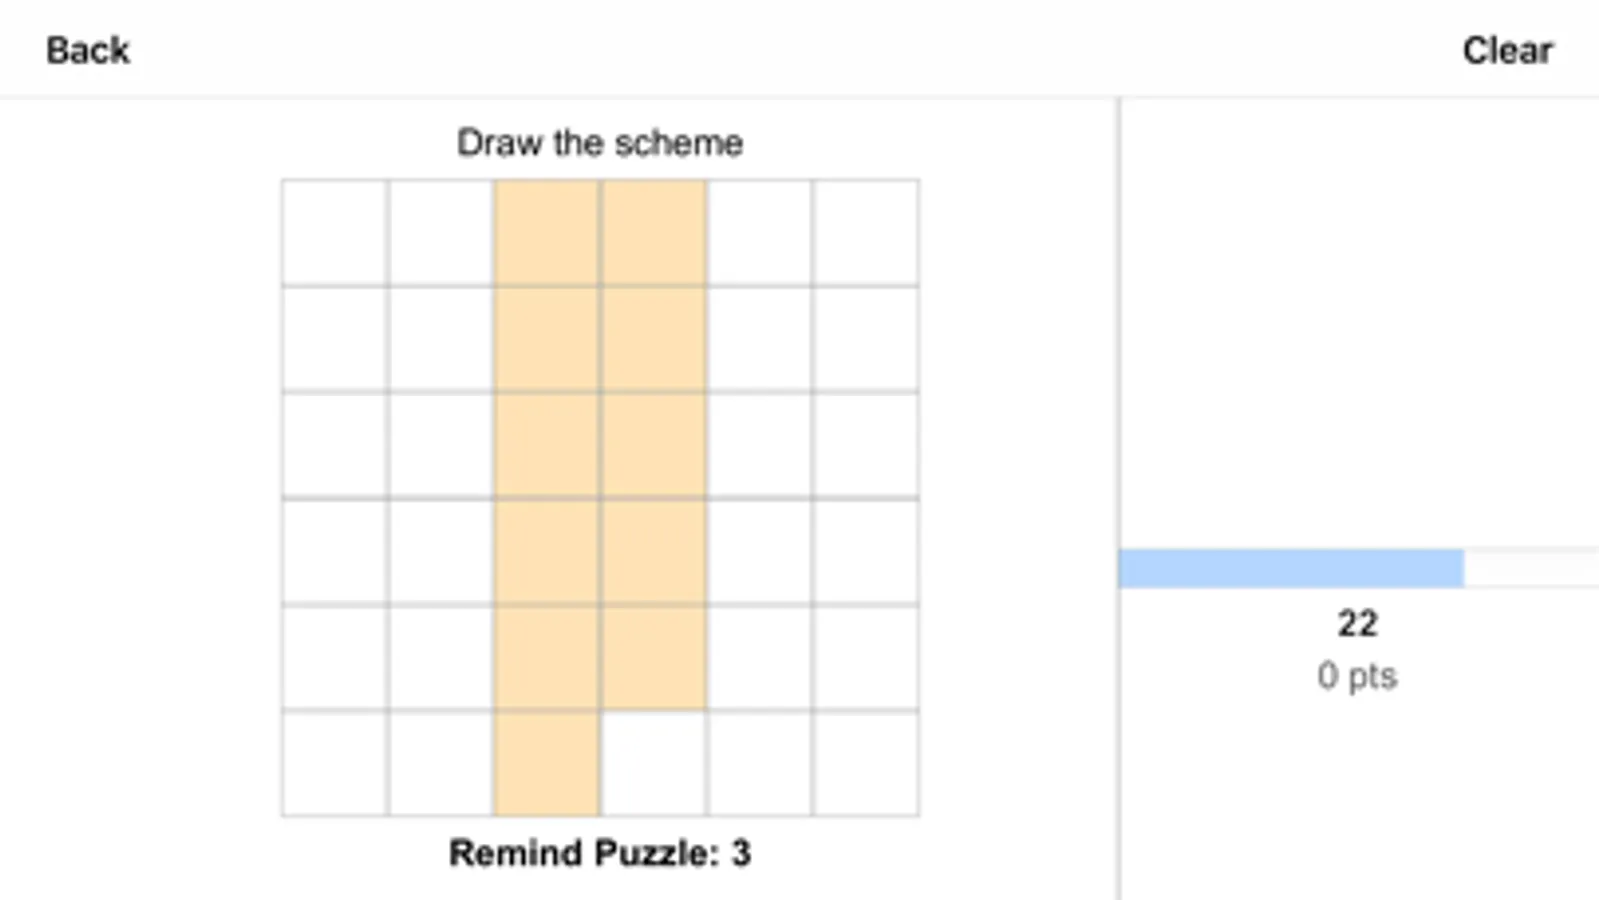Screen dimensions: 1599x900
Task: Select the empty cell in row 3, column 6
Action: click(865, 445)
